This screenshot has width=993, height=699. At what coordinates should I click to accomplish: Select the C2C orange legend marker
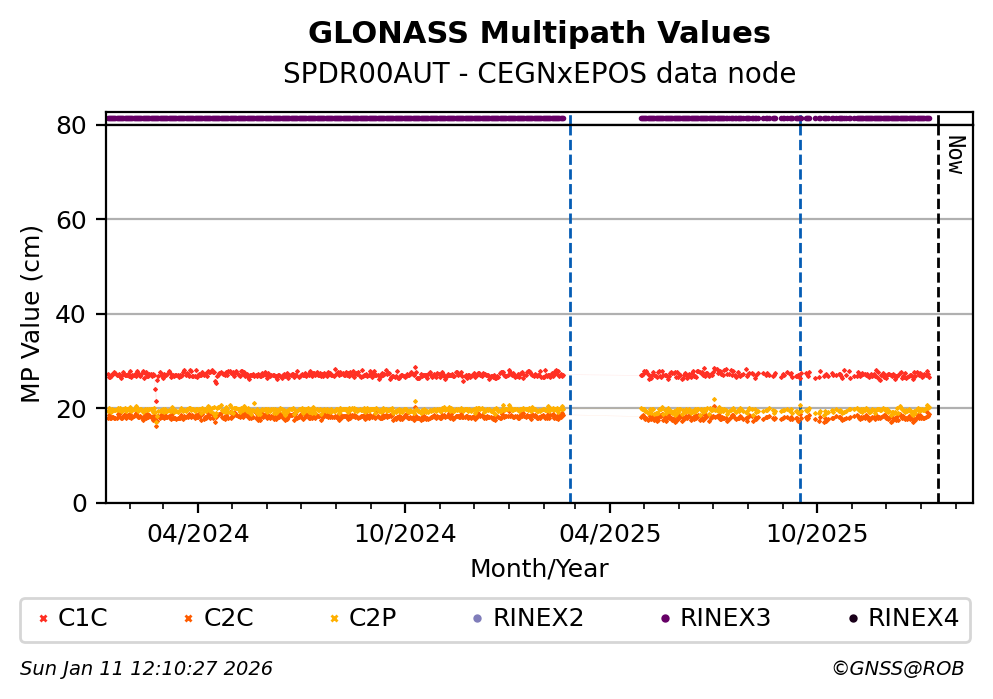[x=189, y=619]
